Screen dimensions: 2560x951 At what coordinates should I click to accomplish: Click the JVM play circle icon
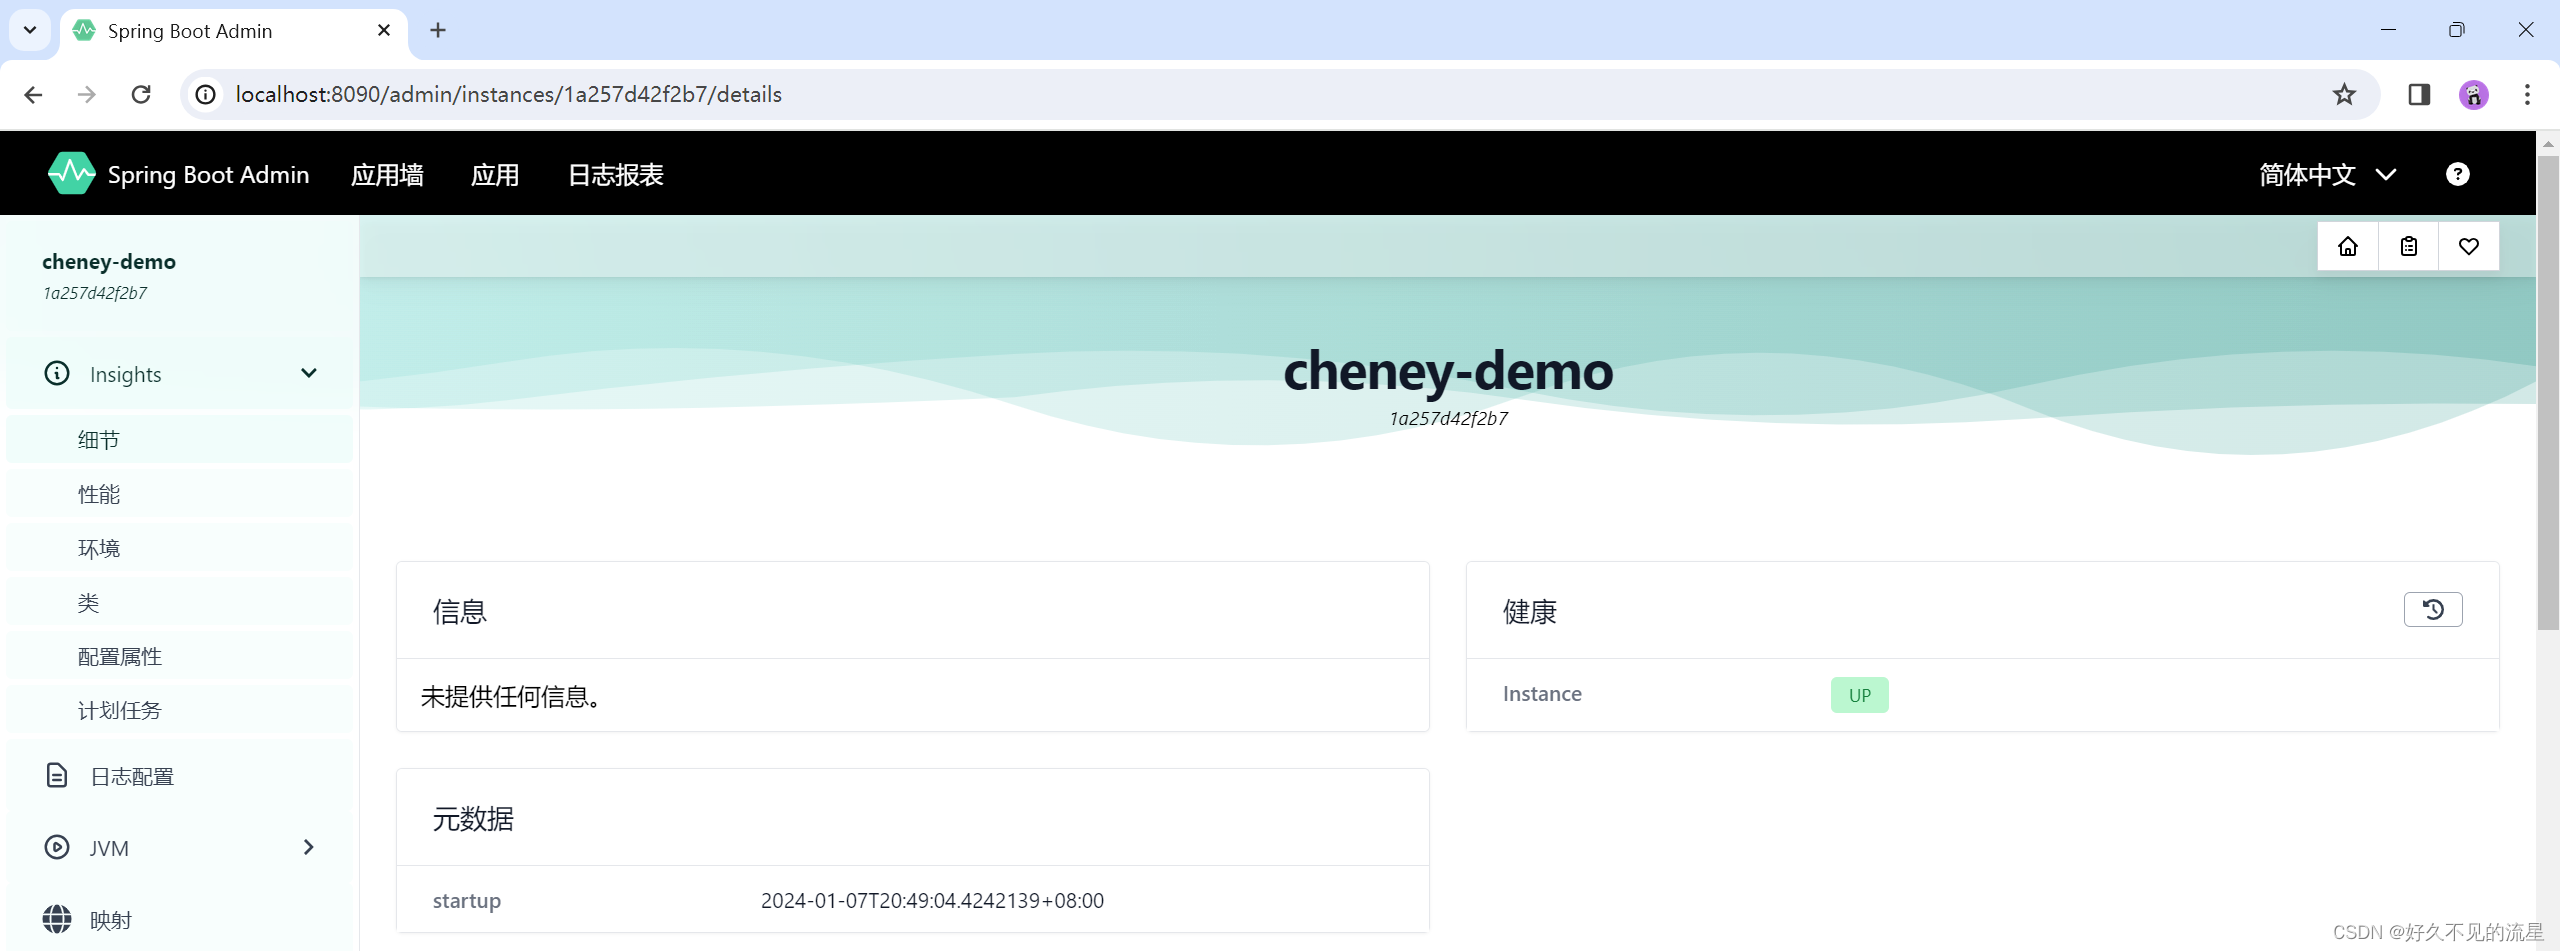tap(57, 847)
